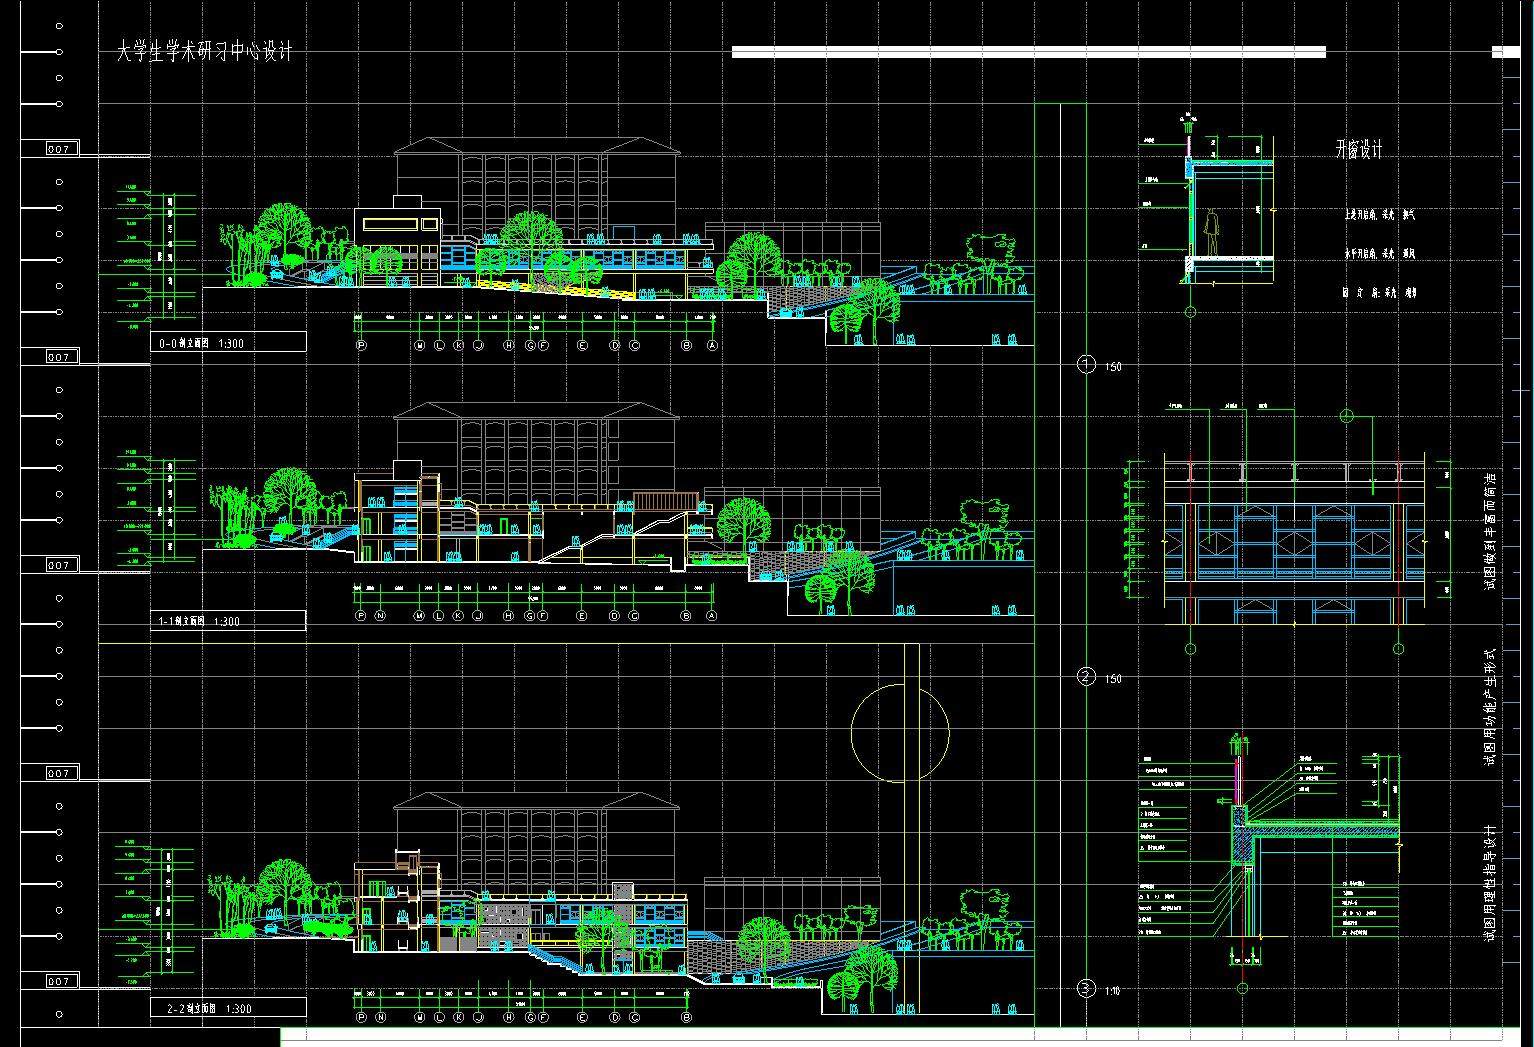Select the 1-1 section label box

(x=228, y=621)
